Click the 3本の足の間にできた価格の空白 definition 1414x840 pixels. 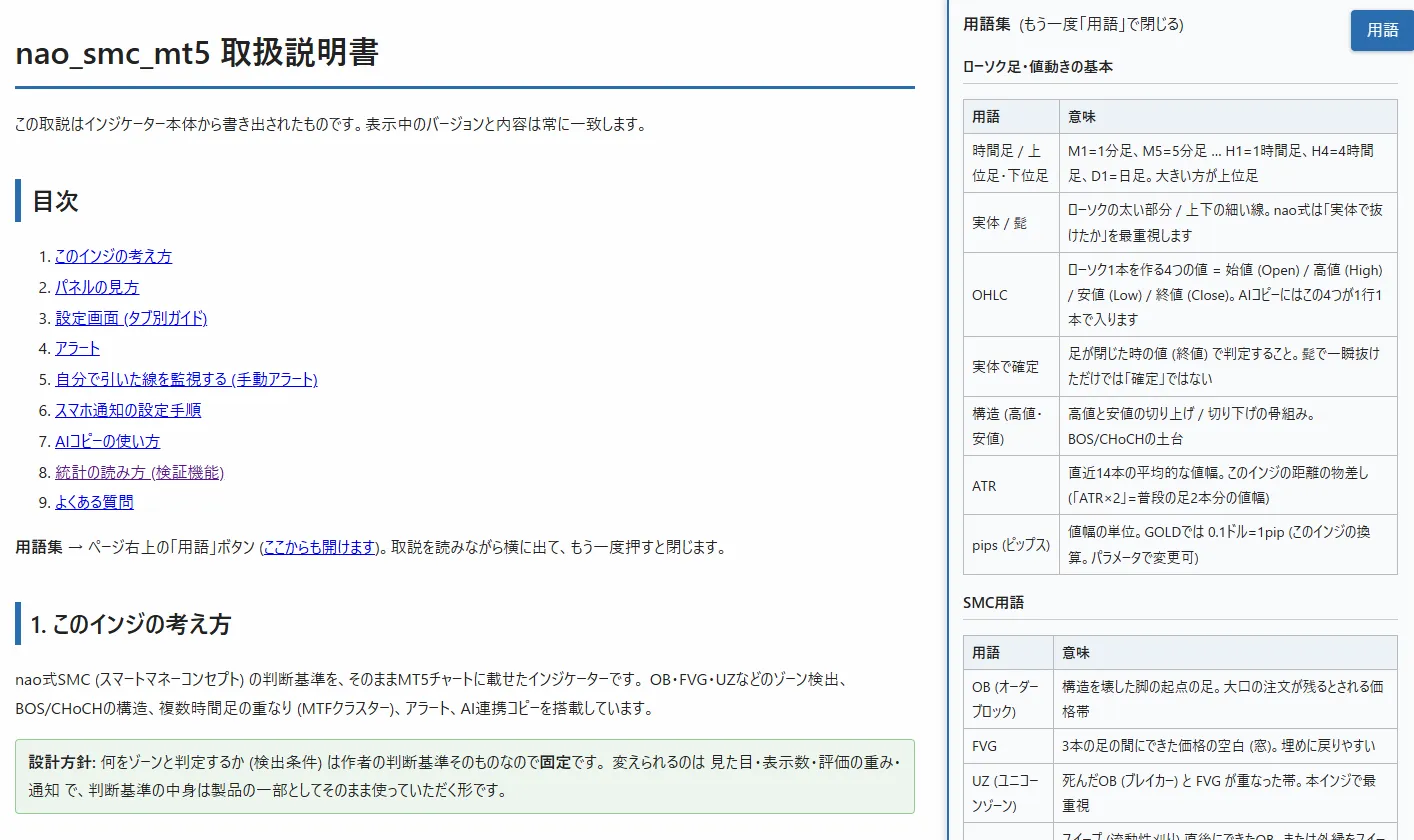[x=1225, y=746]
